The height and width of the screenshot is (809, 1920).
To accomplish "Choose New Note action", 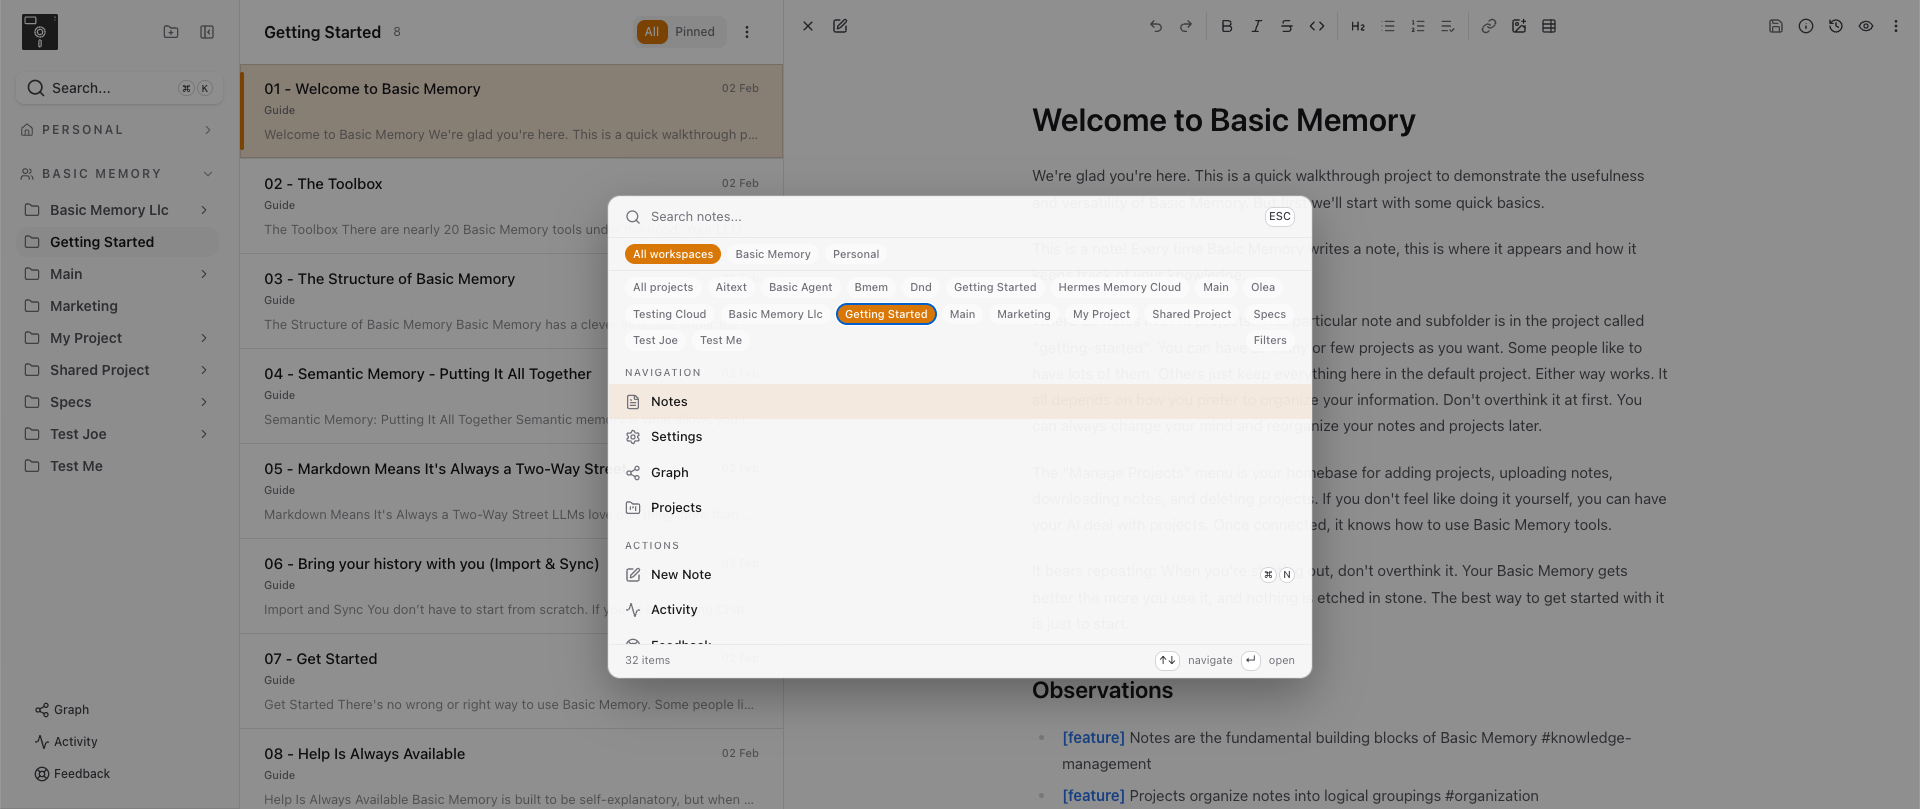I will pos(960,575).
